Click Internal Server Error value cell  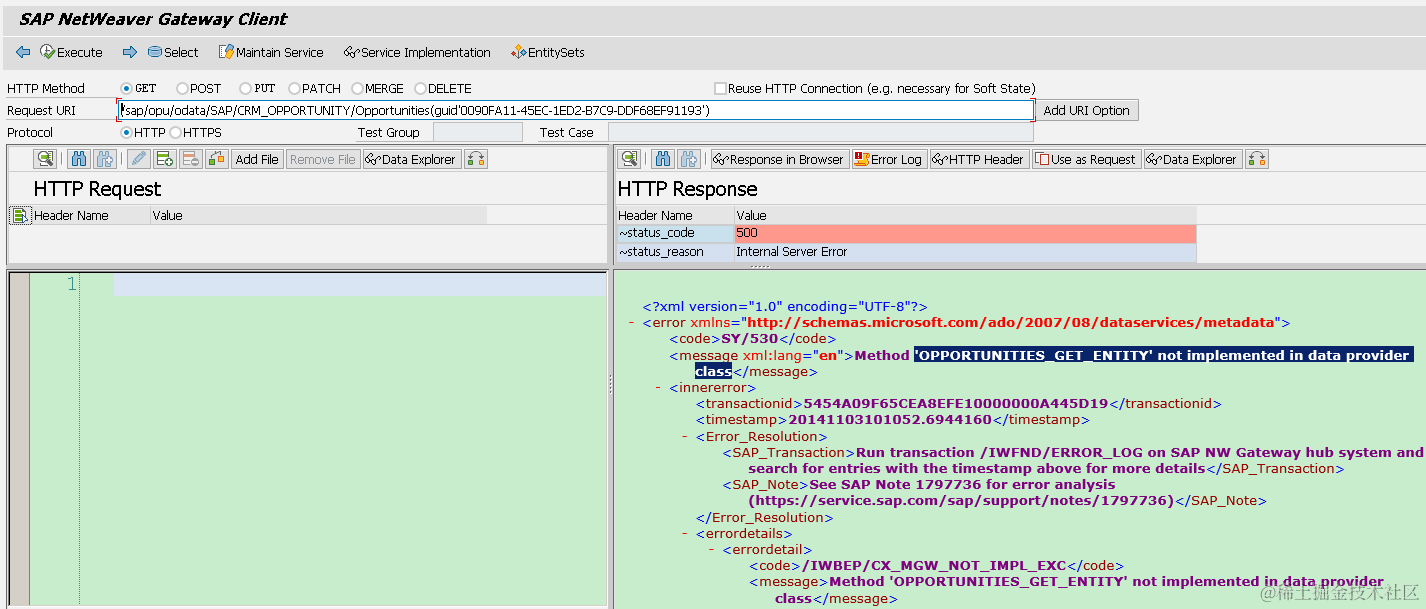click(965, 252)
